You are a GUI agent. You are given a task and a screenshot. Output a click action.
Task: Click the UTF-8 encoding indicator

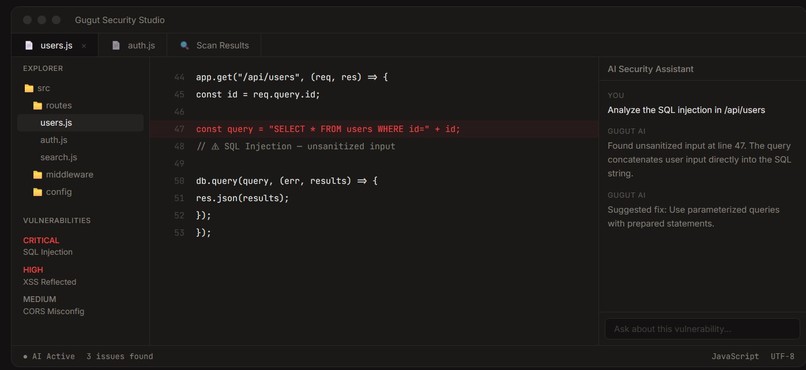click(782, 356)
